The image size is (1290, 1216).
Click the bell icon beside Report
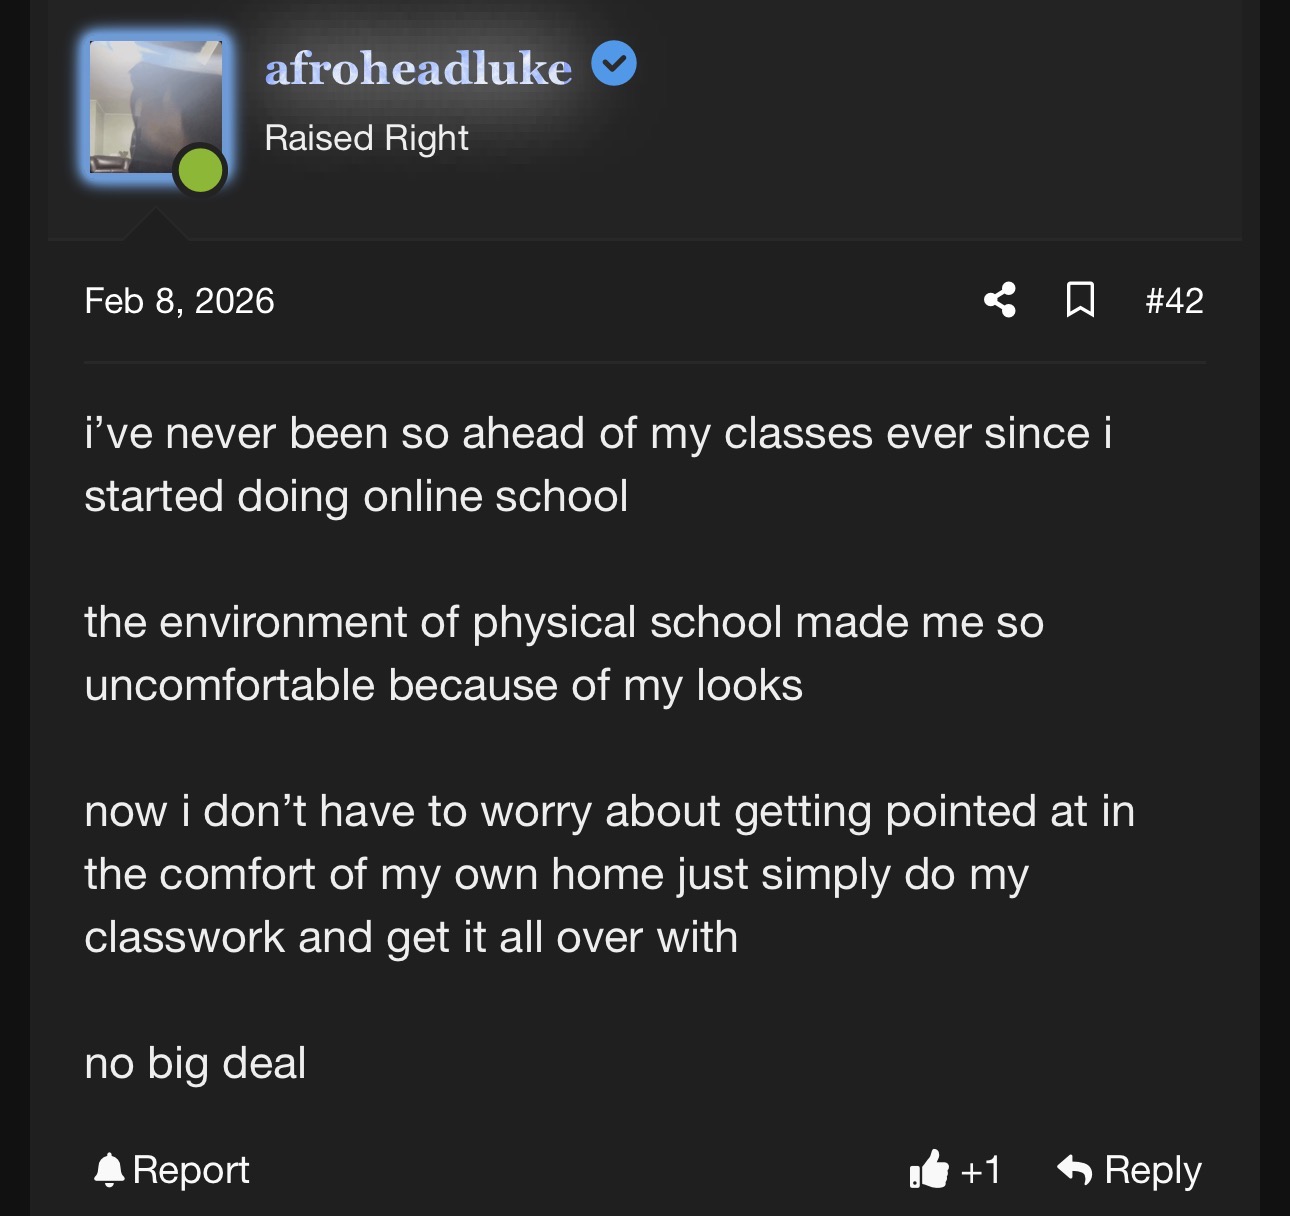point(108,1169)
